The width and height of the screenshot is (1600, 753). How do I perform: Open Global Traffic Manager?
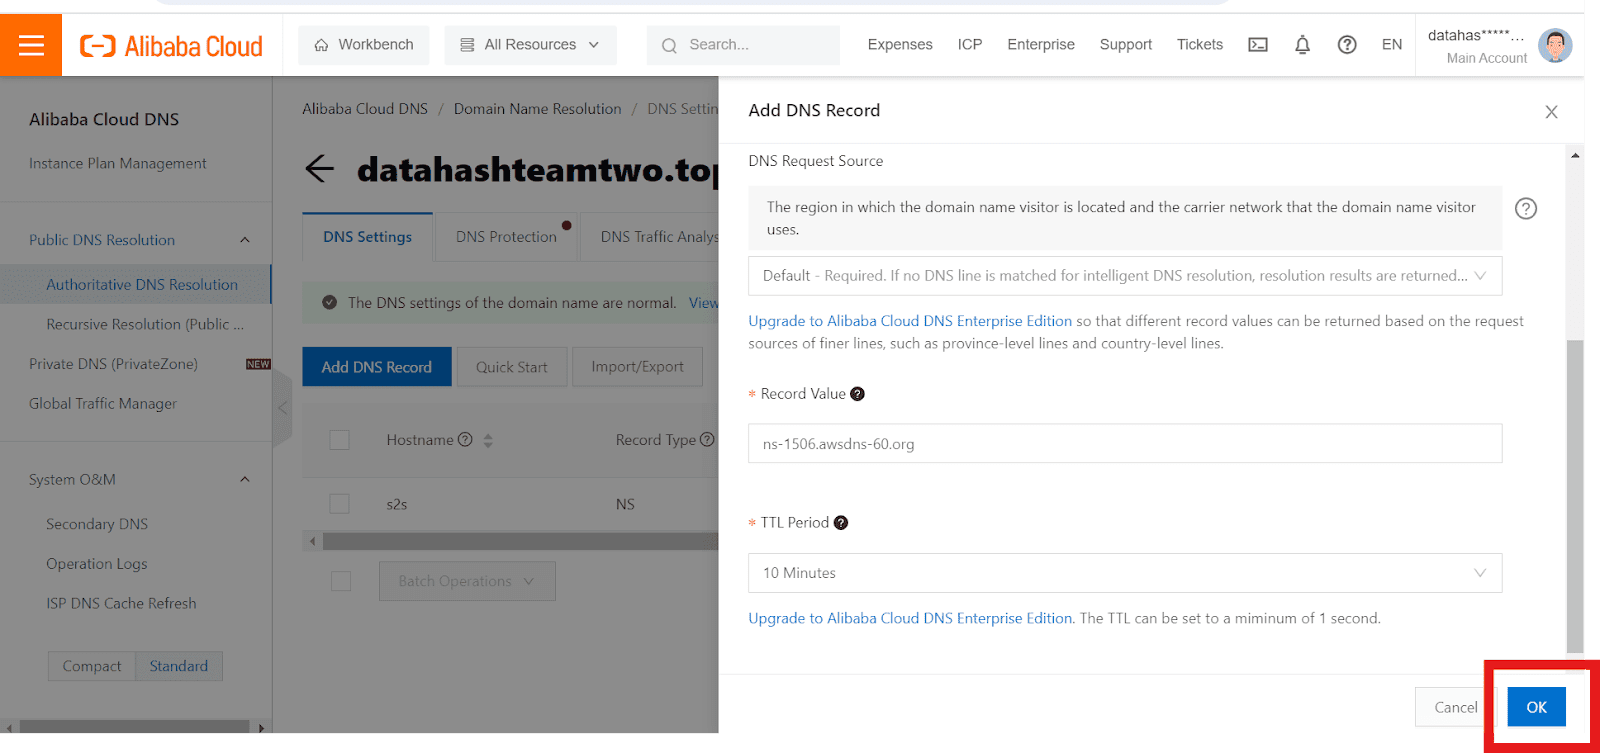coord(103,404)
